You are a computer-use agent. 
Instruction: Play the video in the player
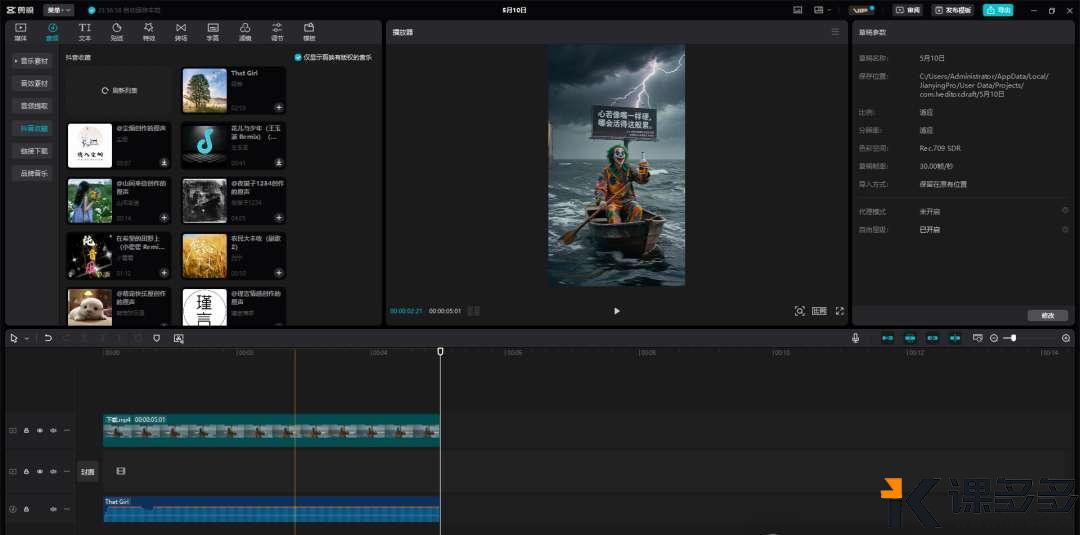[x=616, y=311]
